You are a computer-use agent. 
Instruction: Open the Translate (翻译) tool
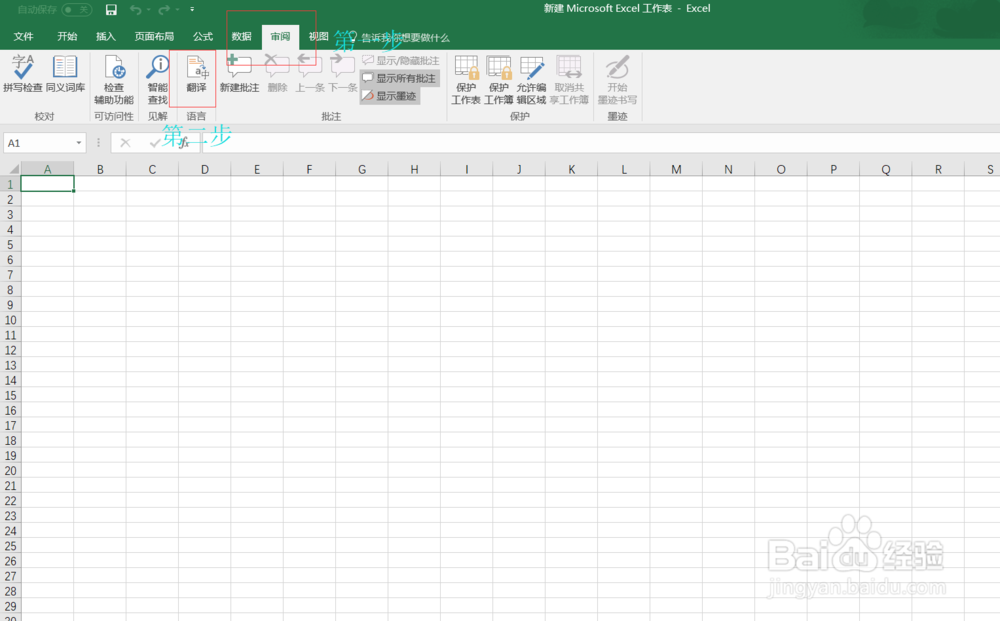[196, 75]
